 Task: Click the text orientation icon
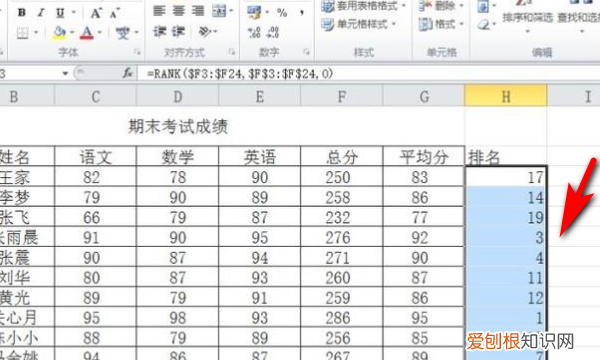coord(204,31)
